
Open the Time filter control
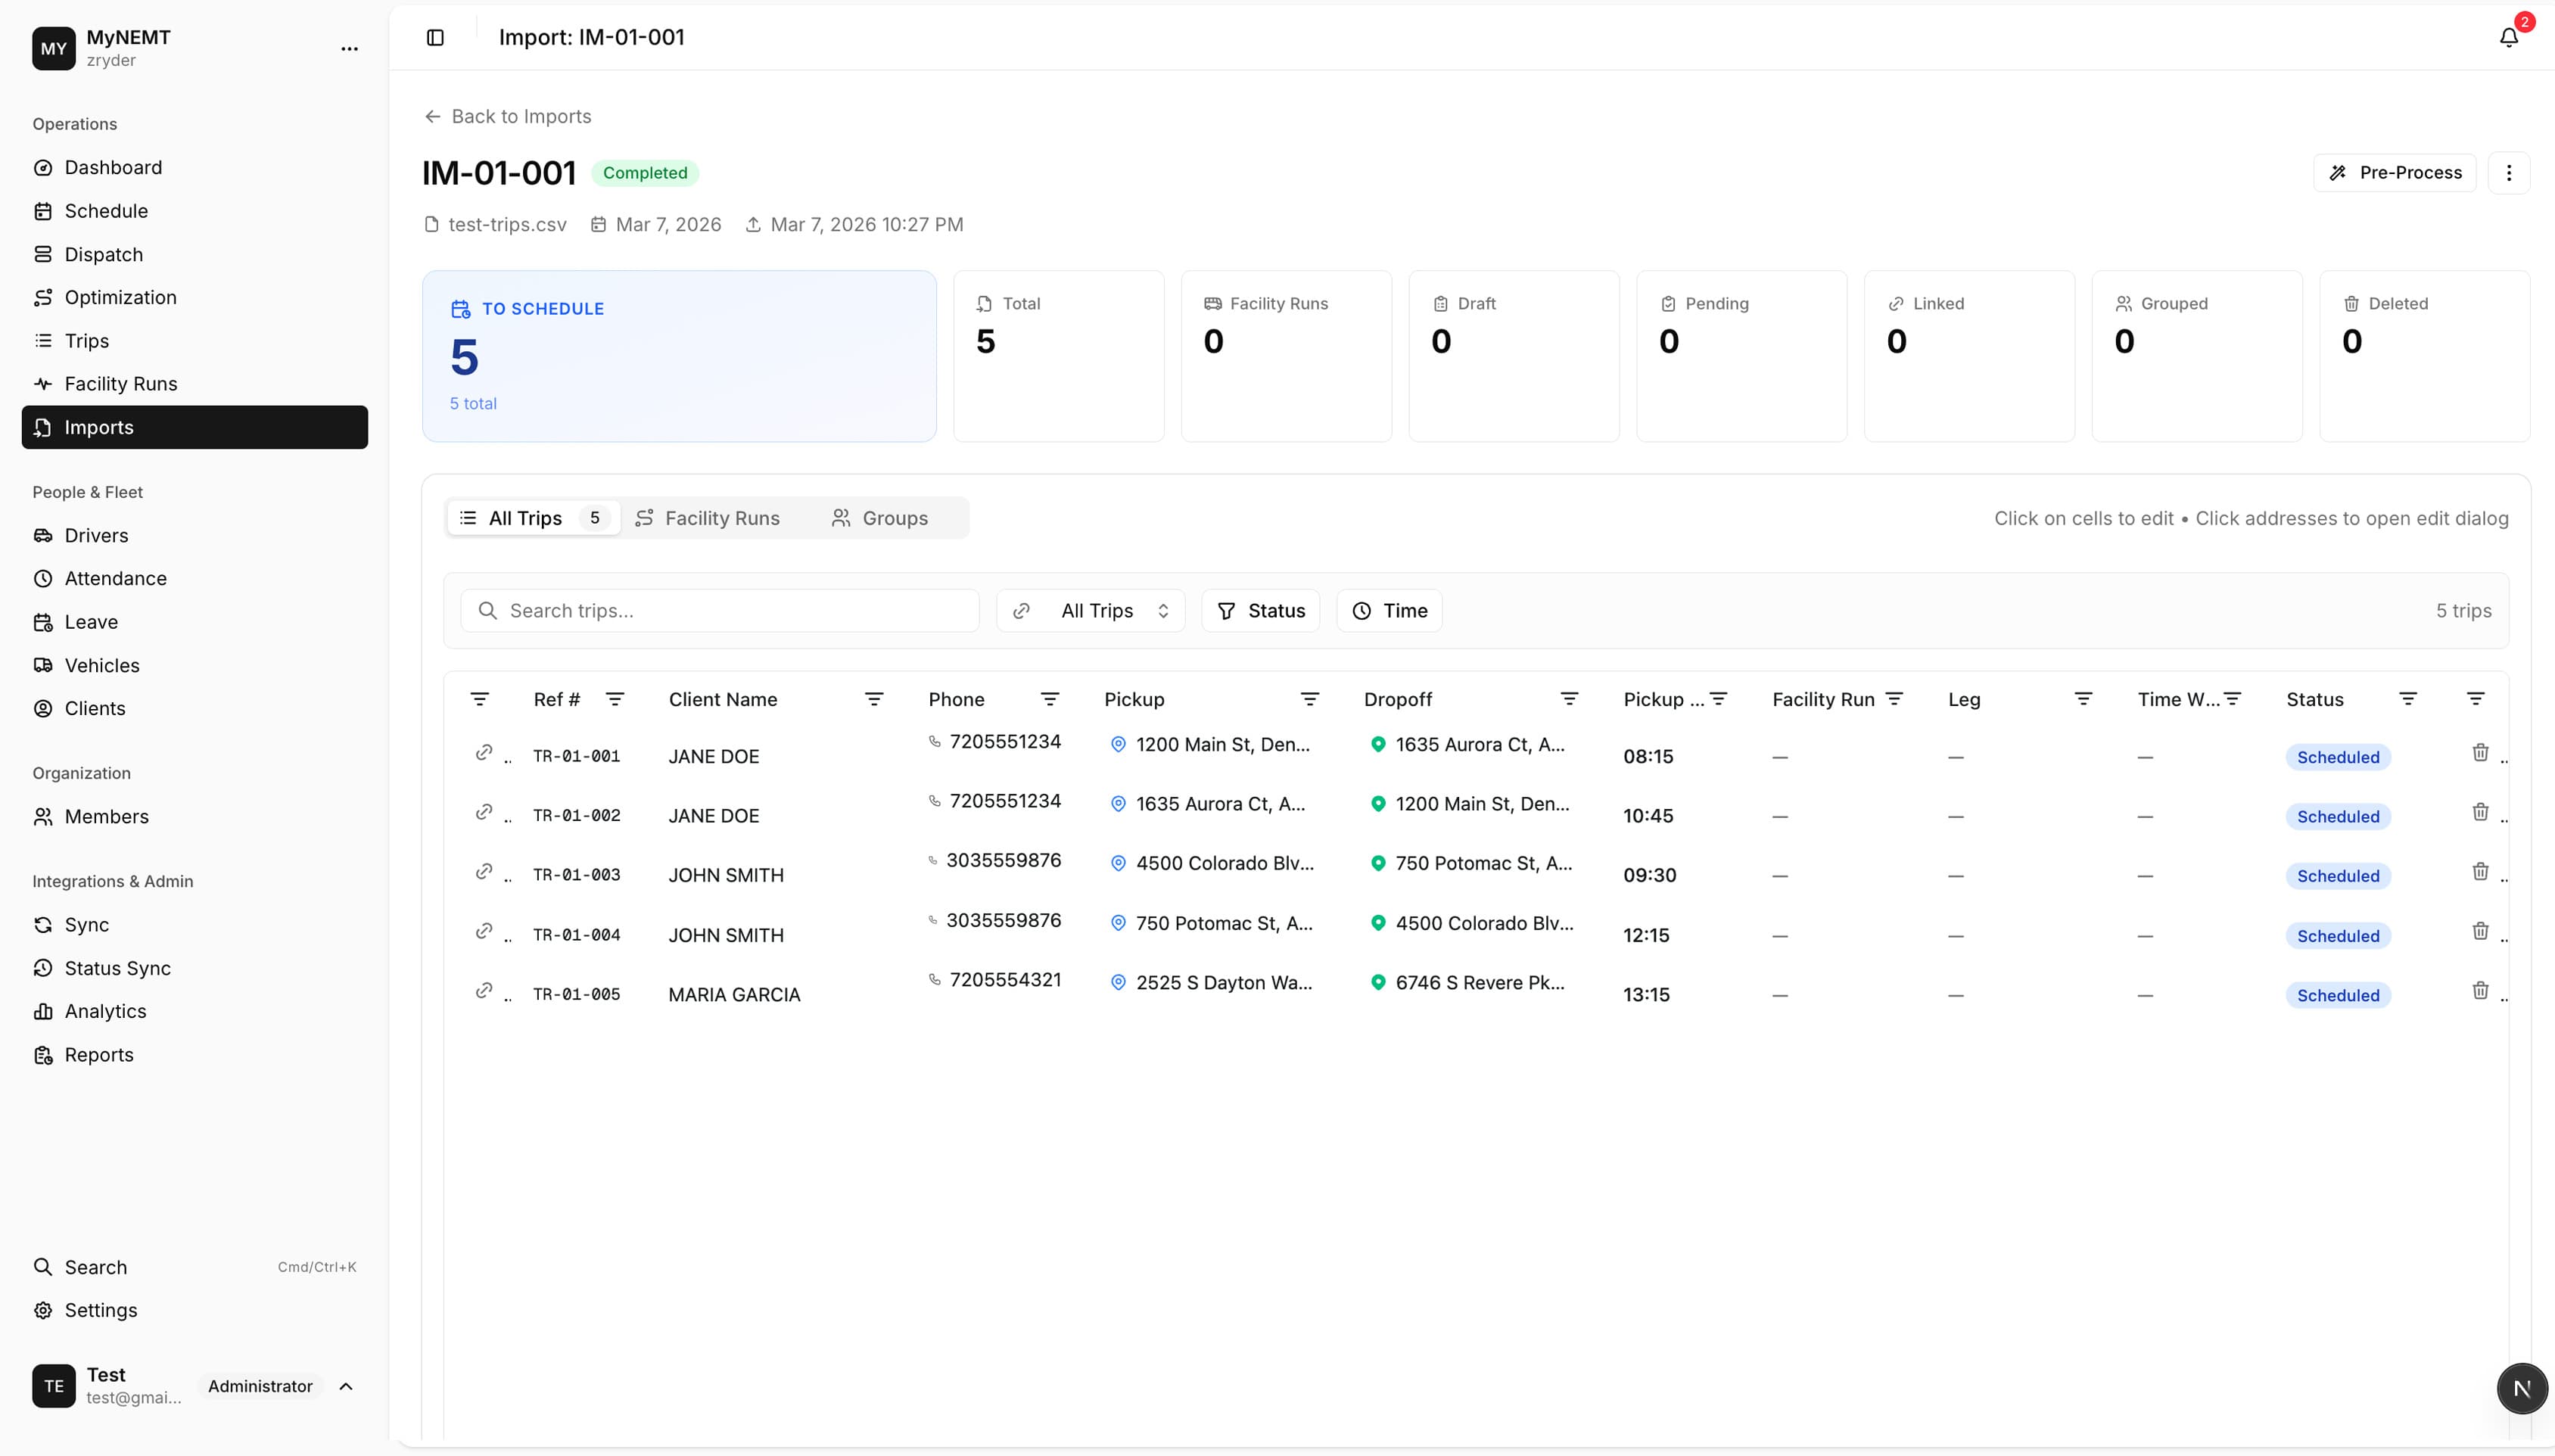[x=1389, y=610]
